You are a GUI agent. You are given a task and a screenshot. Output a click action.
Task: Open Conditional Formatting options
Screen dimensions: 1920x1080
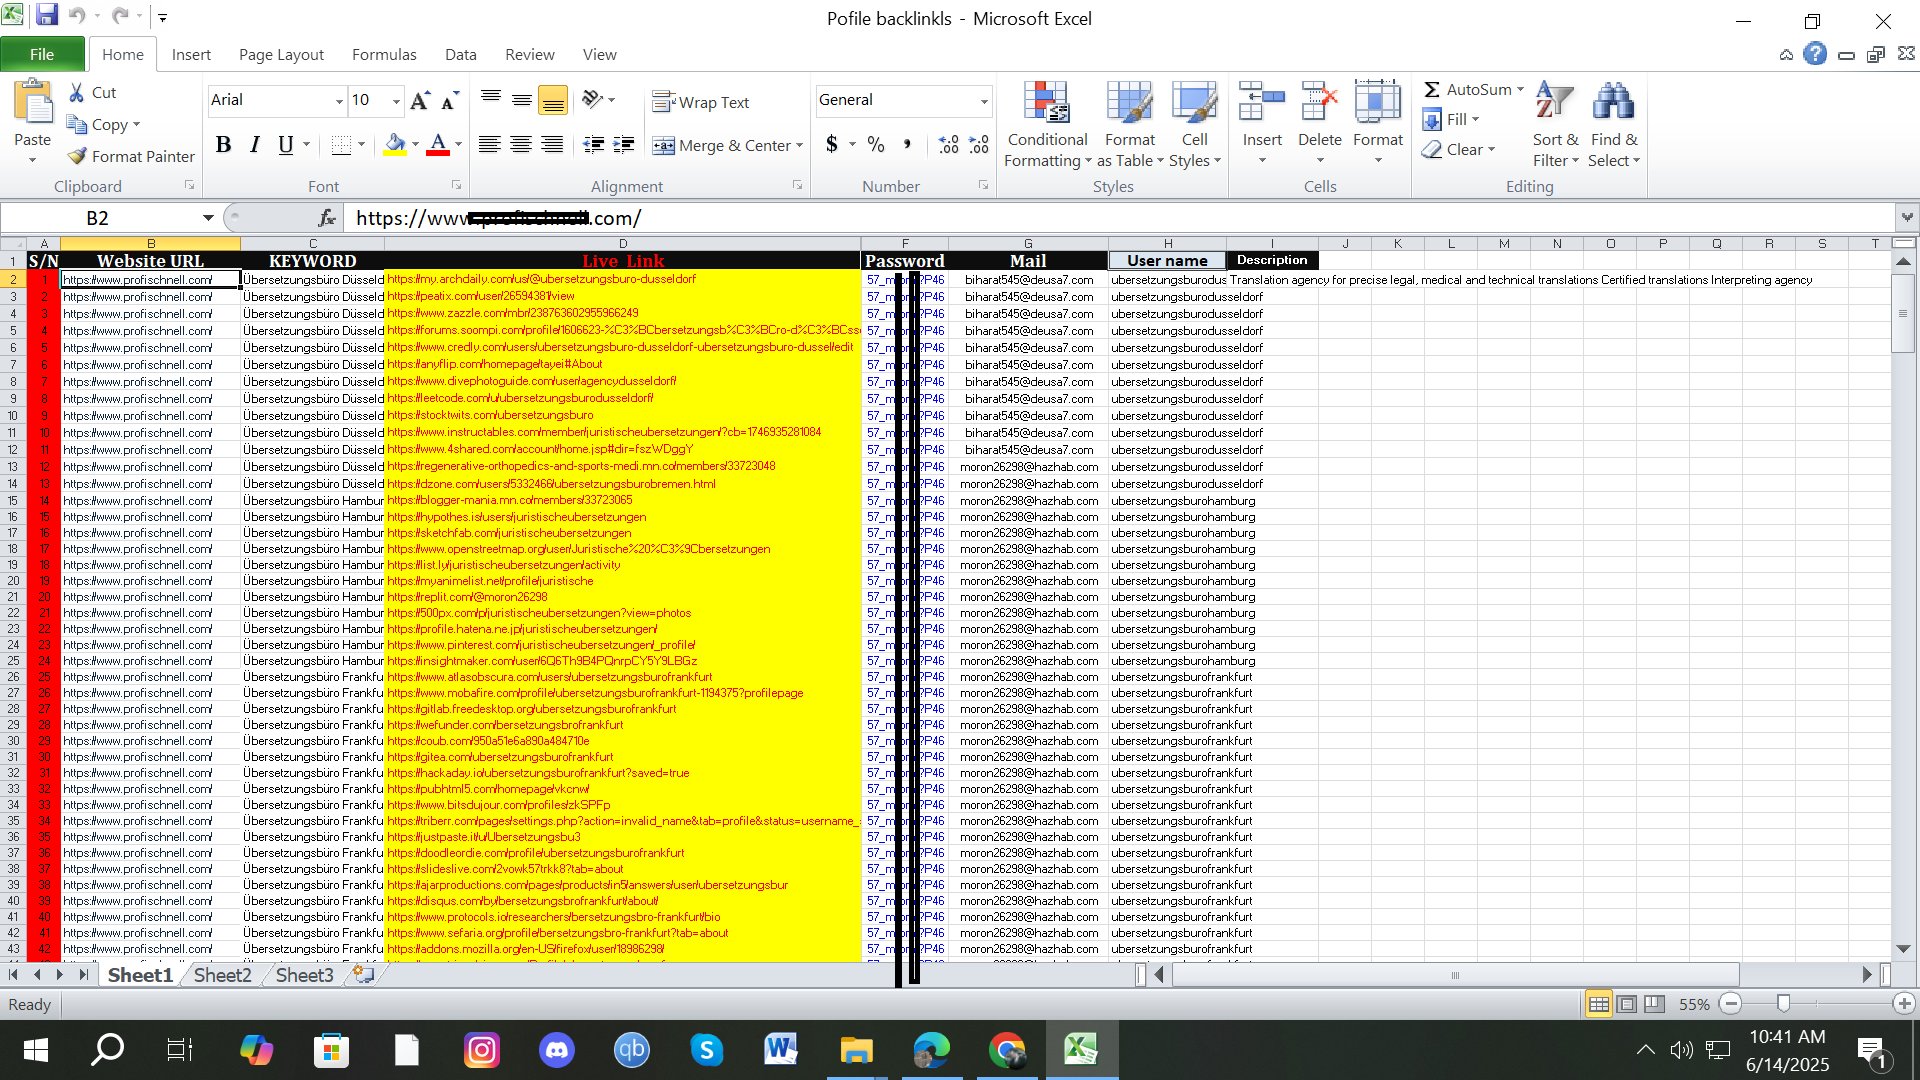click(1046, 124)
